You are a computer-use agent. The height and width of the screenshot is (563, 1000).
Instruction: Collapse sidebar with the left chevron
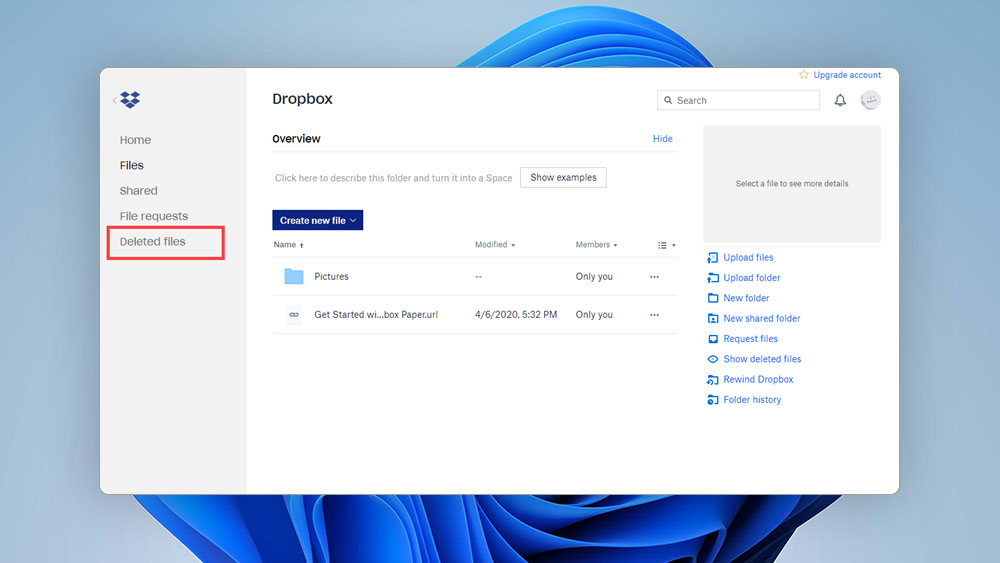114,100
